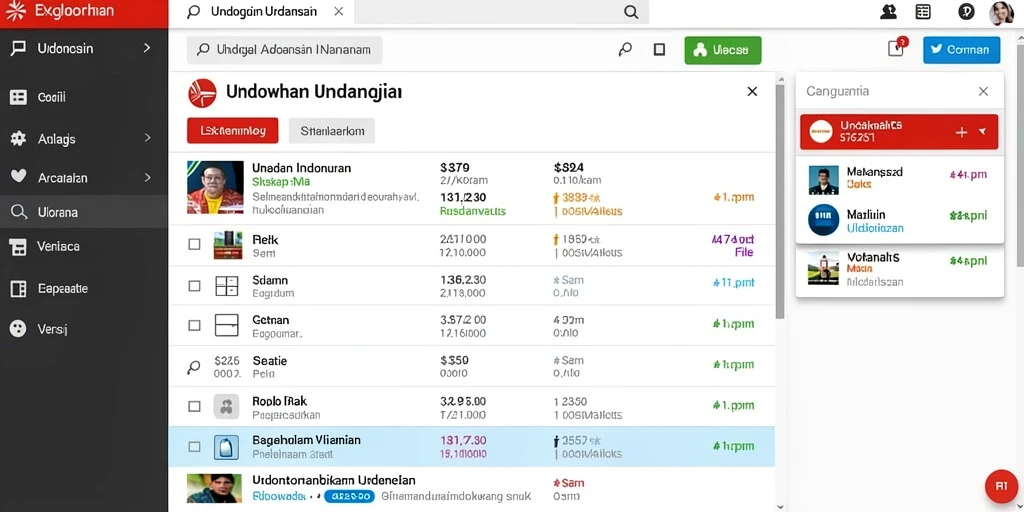Close the Canguantia panel
1024x512 pixels.
[983, 91]
